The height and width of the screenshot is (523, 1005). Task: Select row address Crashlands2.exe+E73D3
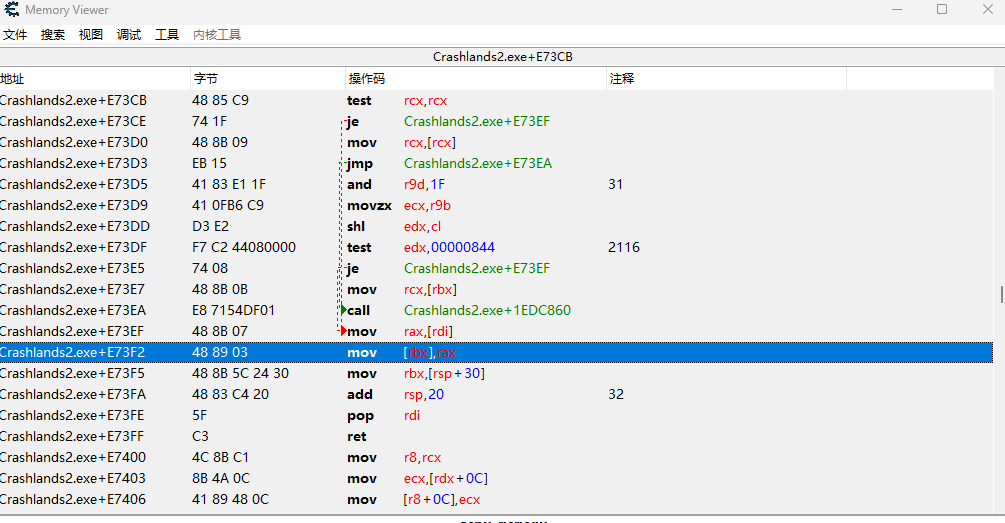74,163
